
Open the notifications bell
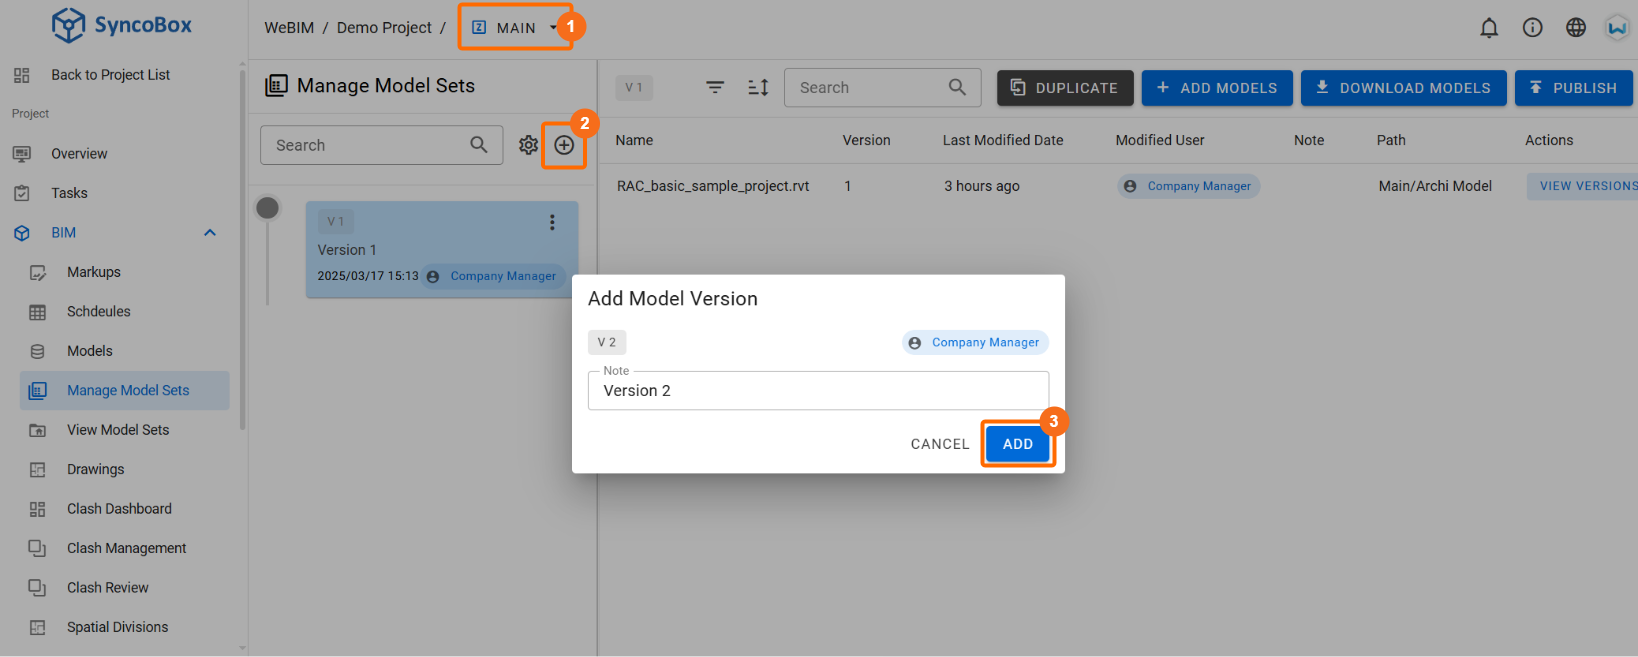(x=1489, y=28)
